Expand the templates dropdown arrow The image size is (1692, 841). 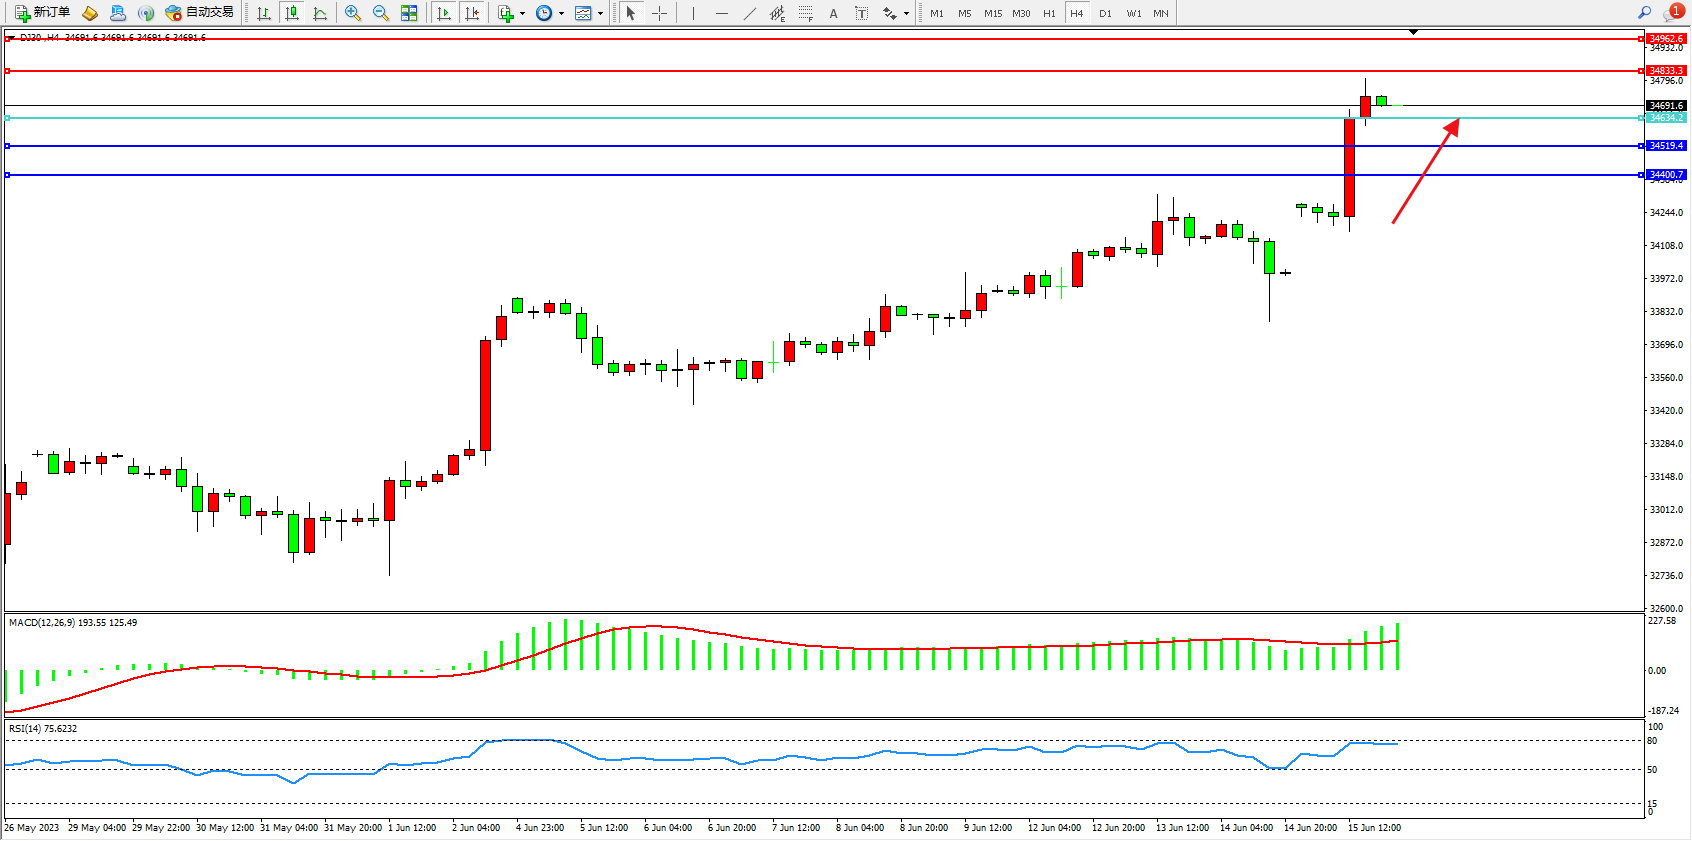[x=600, y=14]
